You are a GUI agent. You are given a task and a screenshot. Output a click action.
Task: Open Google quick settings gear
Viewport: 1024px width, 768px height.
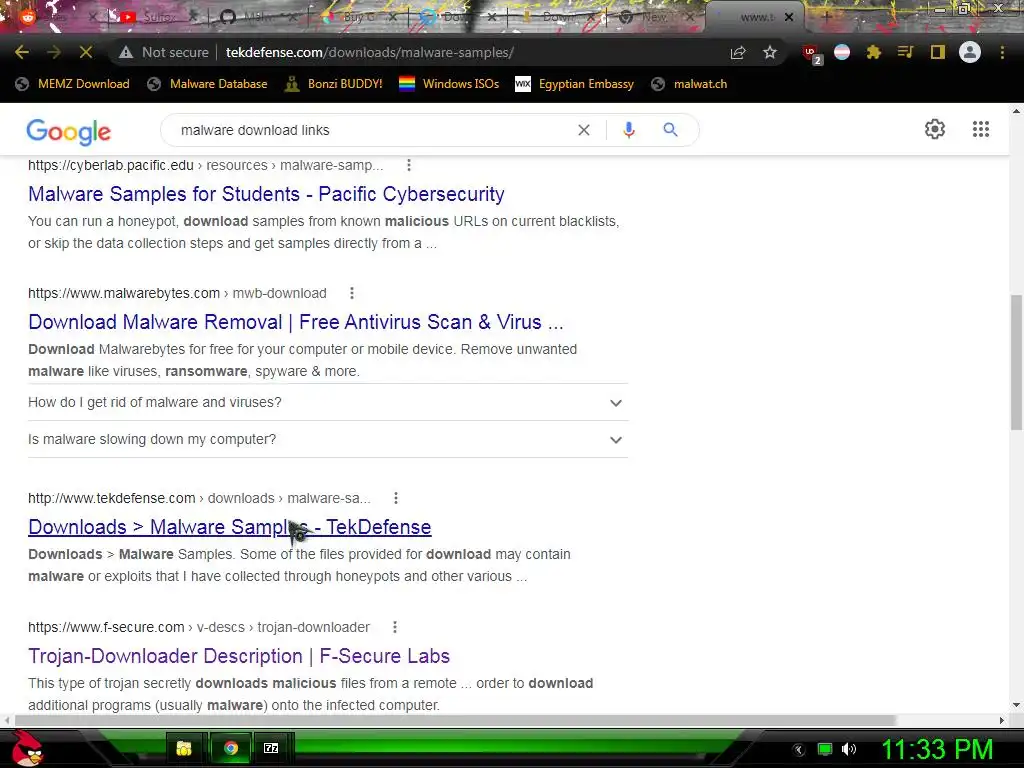coord(935,129)
